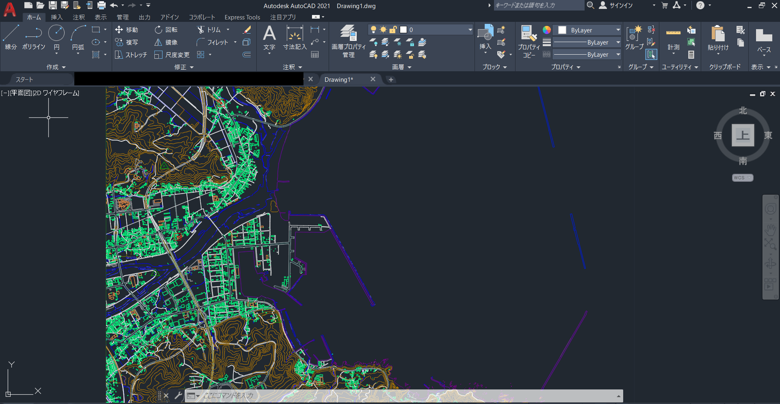Select the 線分 line tool
Screen dimensions: 780x404
pos(11,37)
